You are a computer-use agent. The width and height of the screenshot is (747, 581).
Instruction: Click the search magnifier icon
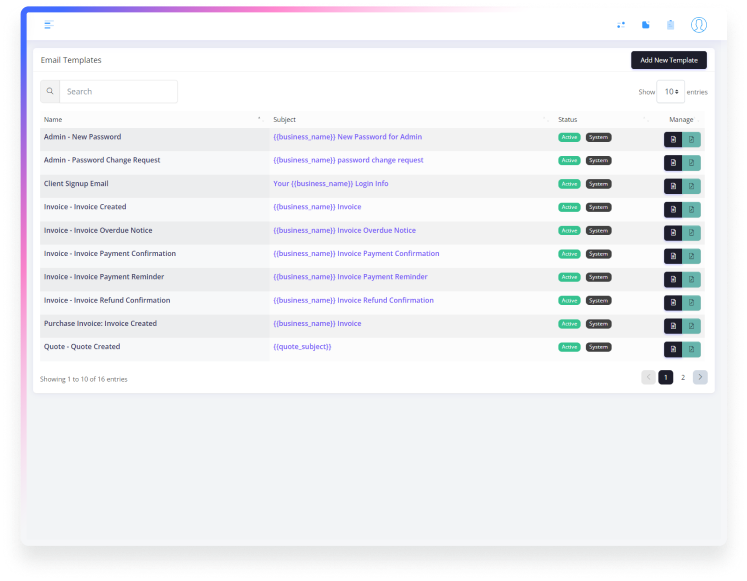click(50, 92)
